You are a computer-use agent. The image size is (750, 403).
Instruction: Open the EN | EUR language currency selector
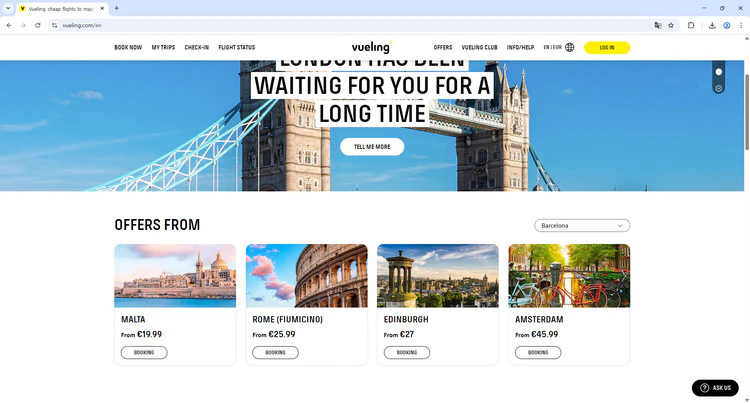[x=552, y=47]
